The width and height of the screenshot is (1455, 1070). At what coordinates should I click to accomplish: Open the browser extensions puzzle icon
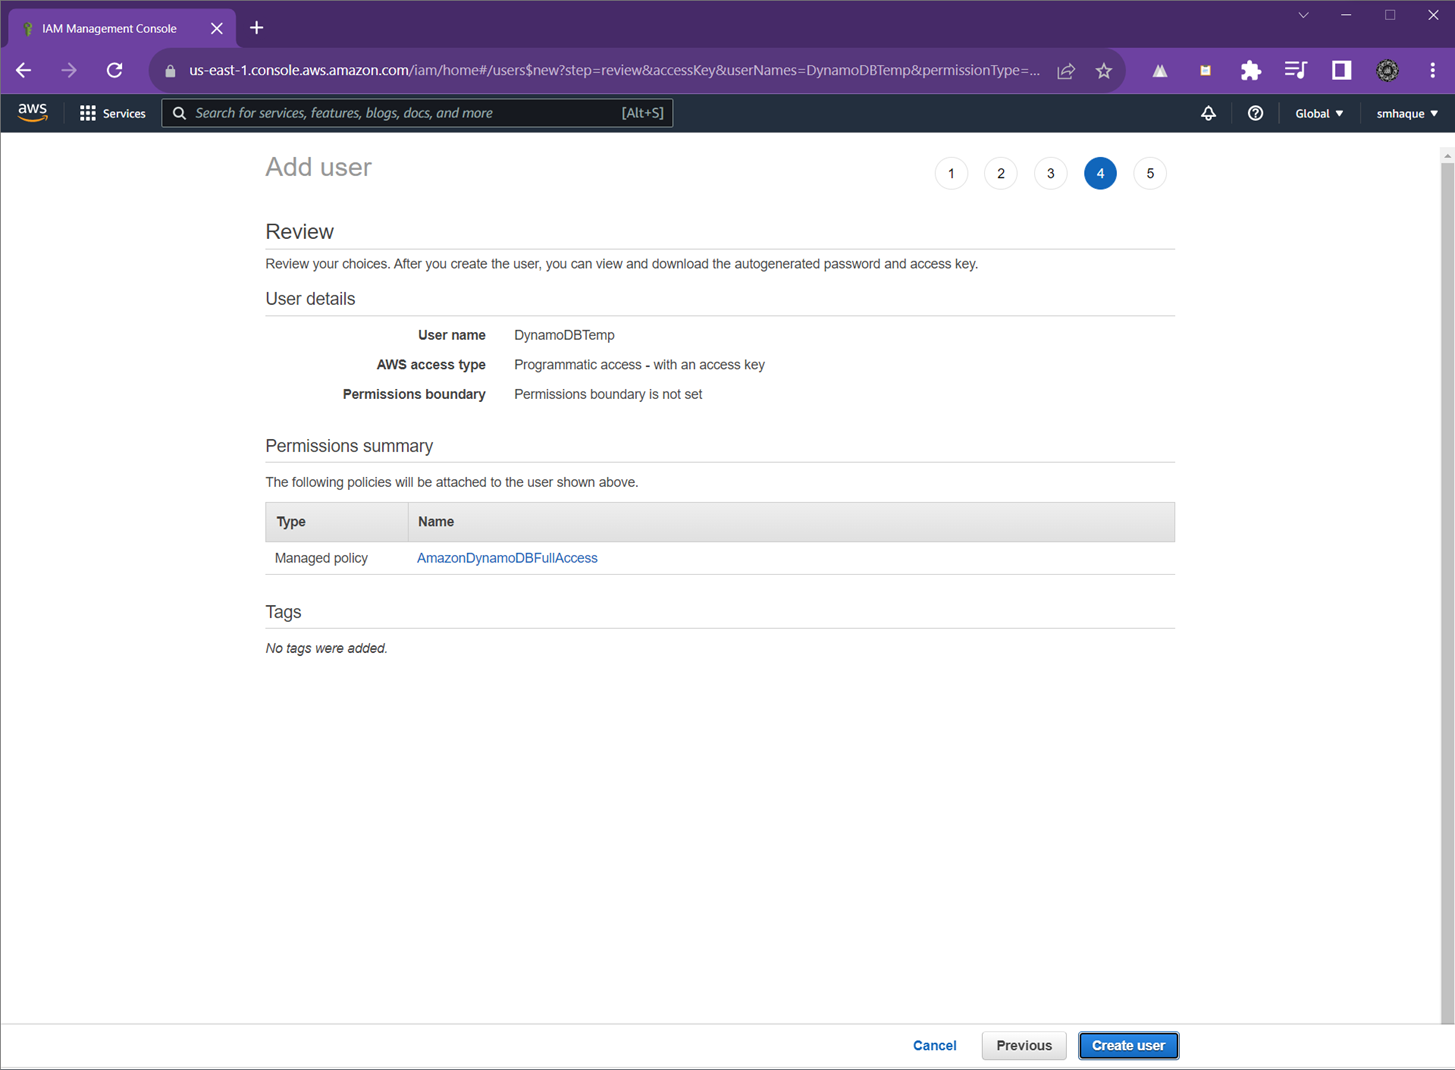(x=1250, y=71)
